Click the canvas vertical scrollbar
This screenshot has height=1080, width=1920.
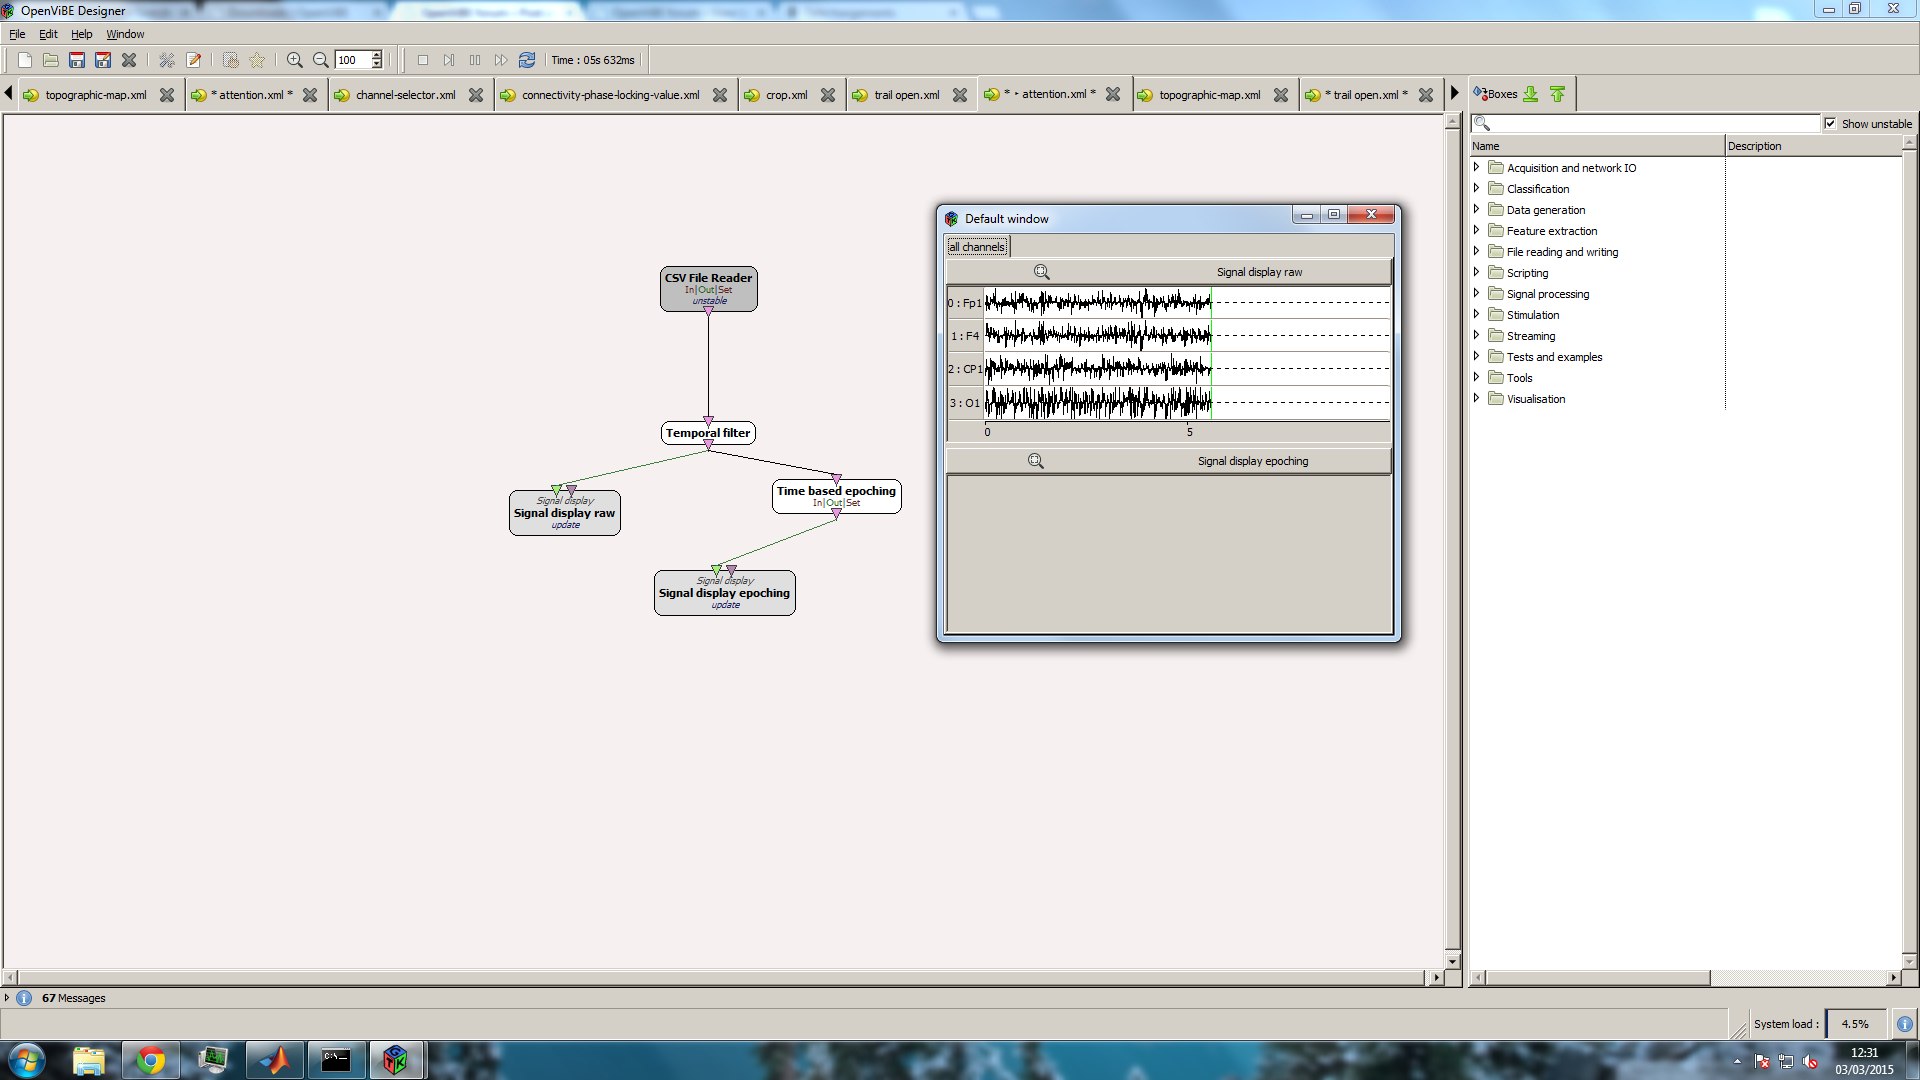pyautogui.click(x=1453, y=540)
